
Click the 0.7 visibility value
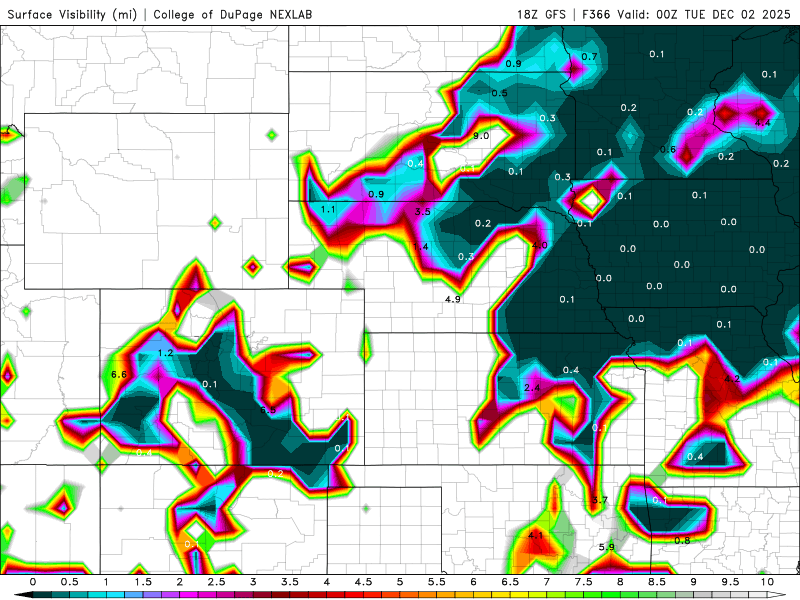click(x=589, y=57)
